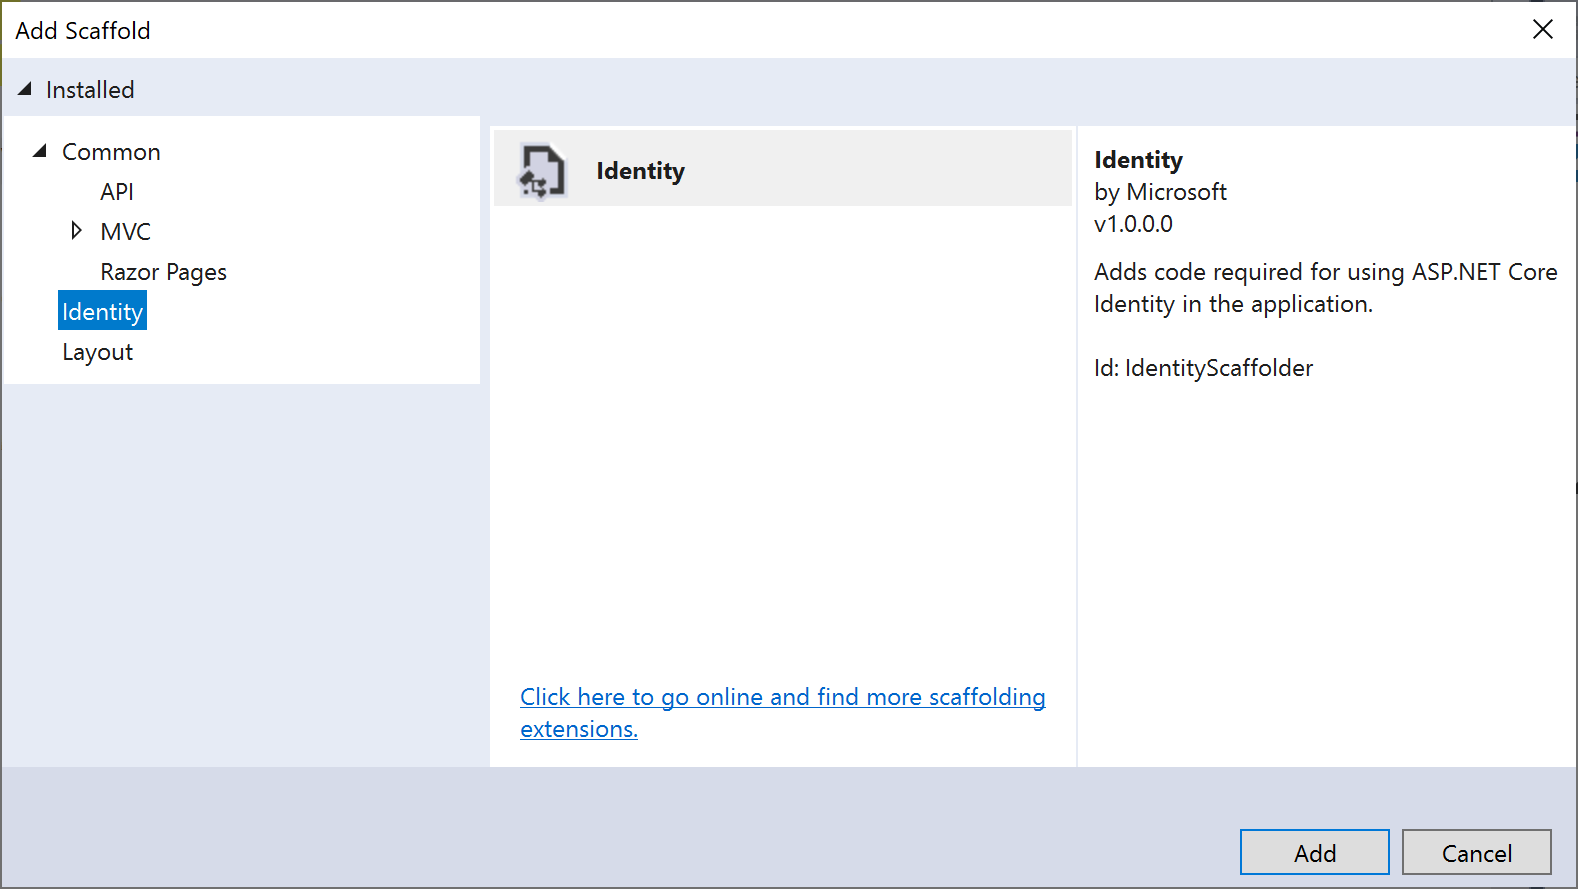Click the 'Id: IdentityScaffolder' text
The image size is (1578, 889).
1203,368
